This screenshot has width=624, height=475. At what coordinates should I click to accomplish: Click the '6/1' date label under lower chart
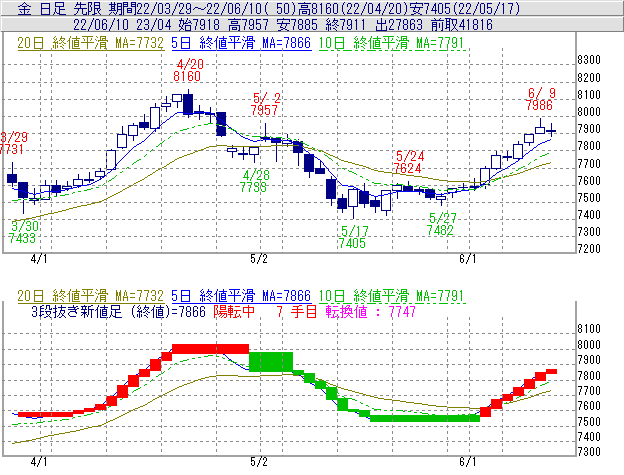click(x=468, y=462)
